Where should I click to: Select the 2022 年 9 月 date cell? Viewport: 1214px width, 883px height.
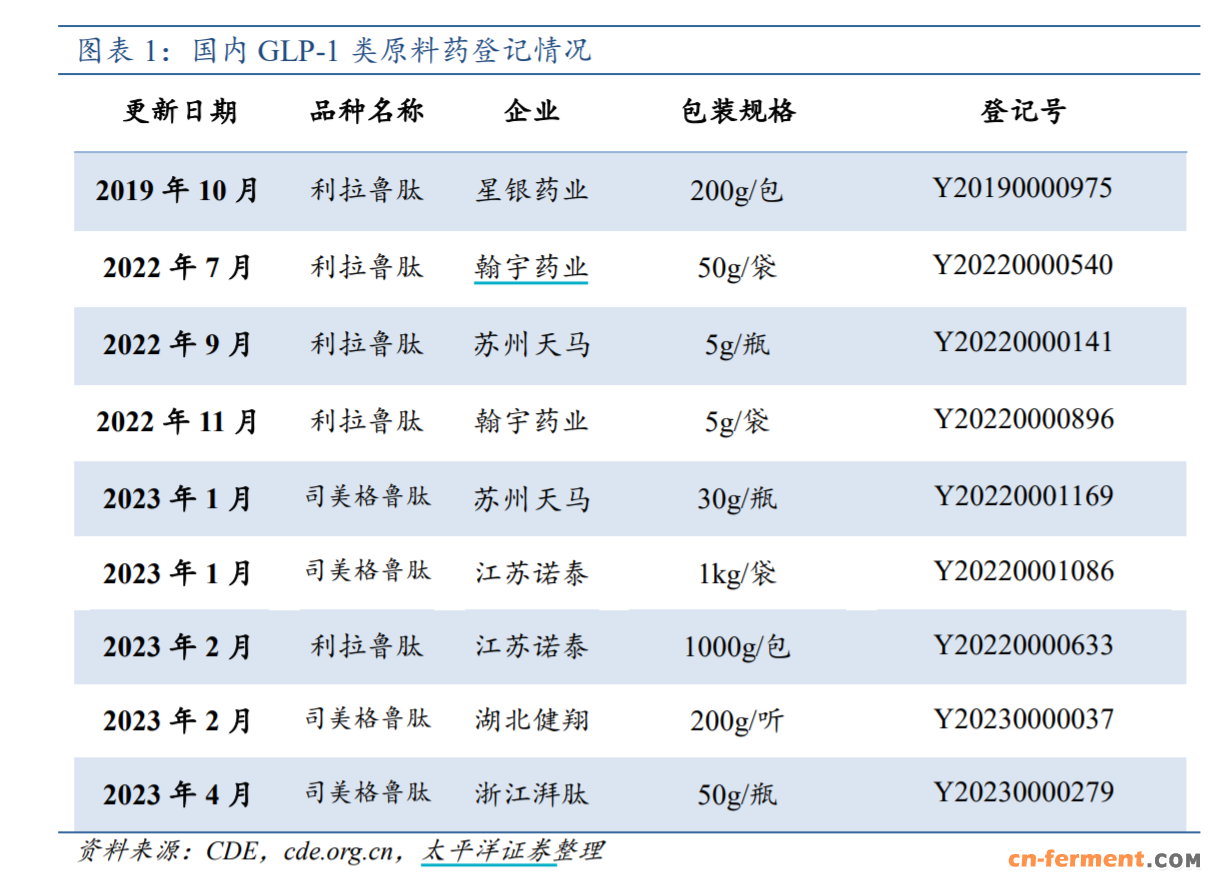coord(178,345)
